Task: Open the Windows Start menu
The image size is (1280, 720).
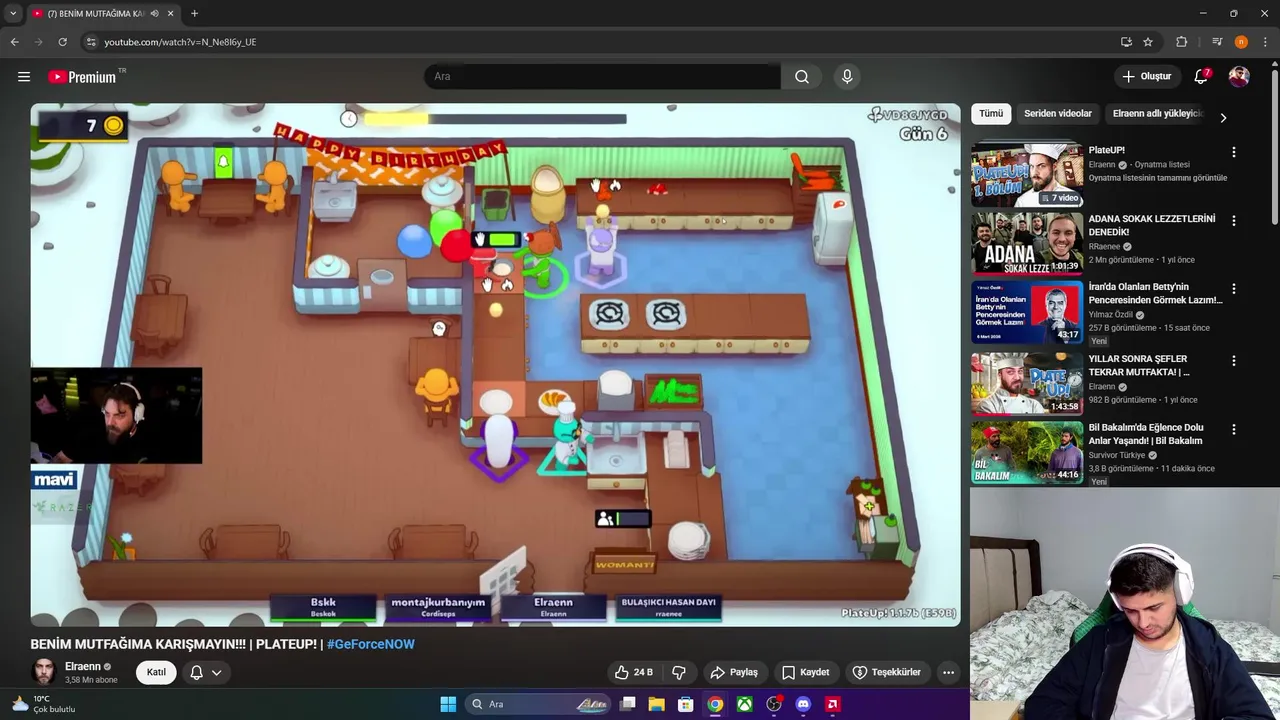Action: click(x=448, y=704)
